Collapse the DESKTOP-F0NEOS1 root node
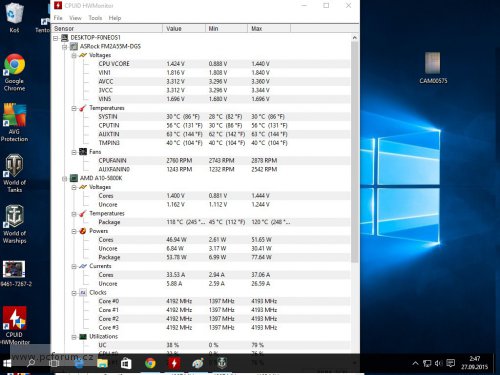 [x=56, y=38]
